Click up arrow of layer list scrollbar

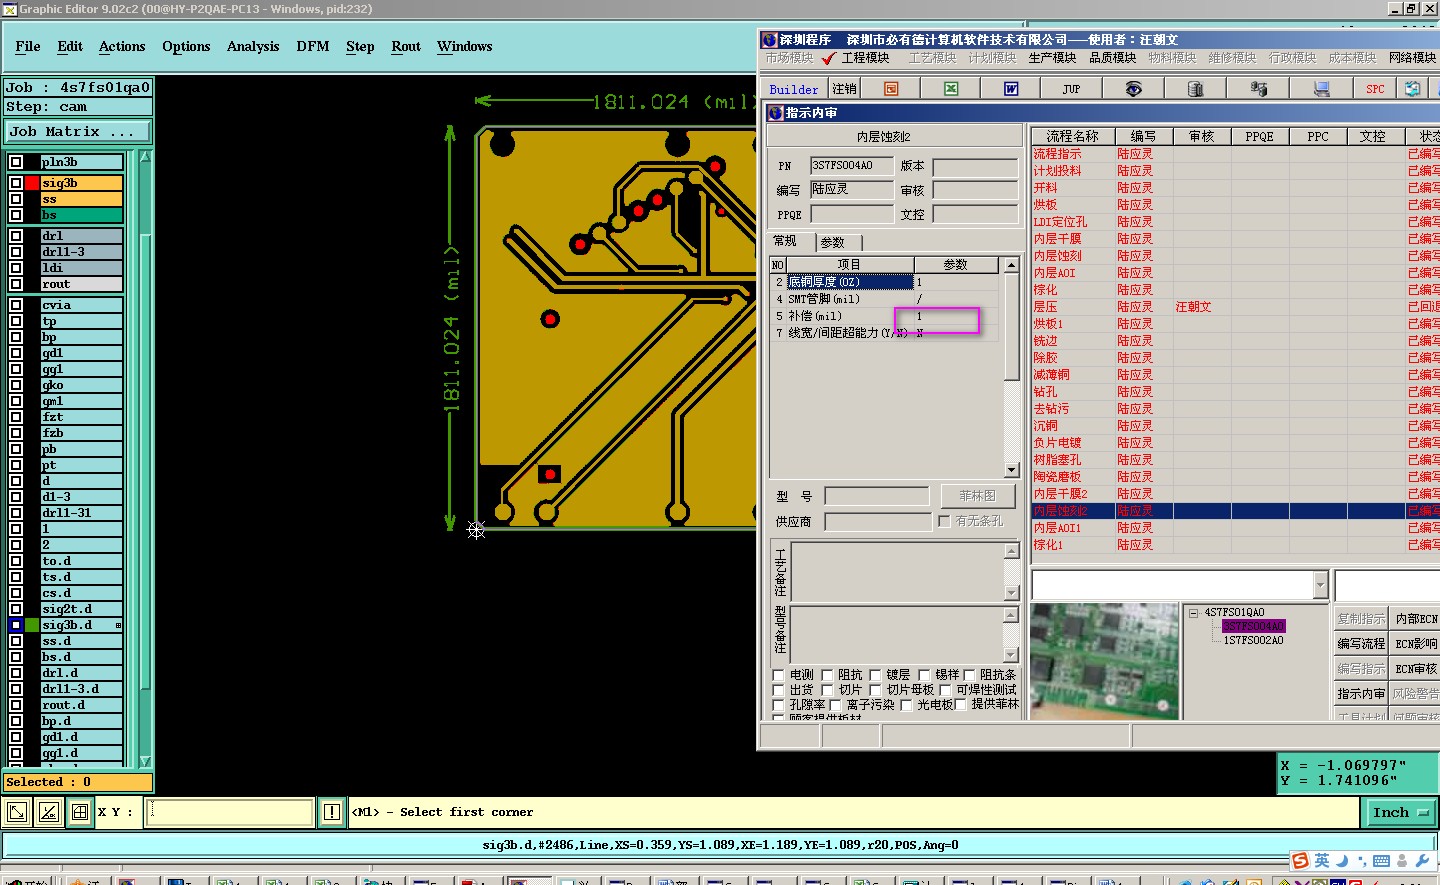145,157
